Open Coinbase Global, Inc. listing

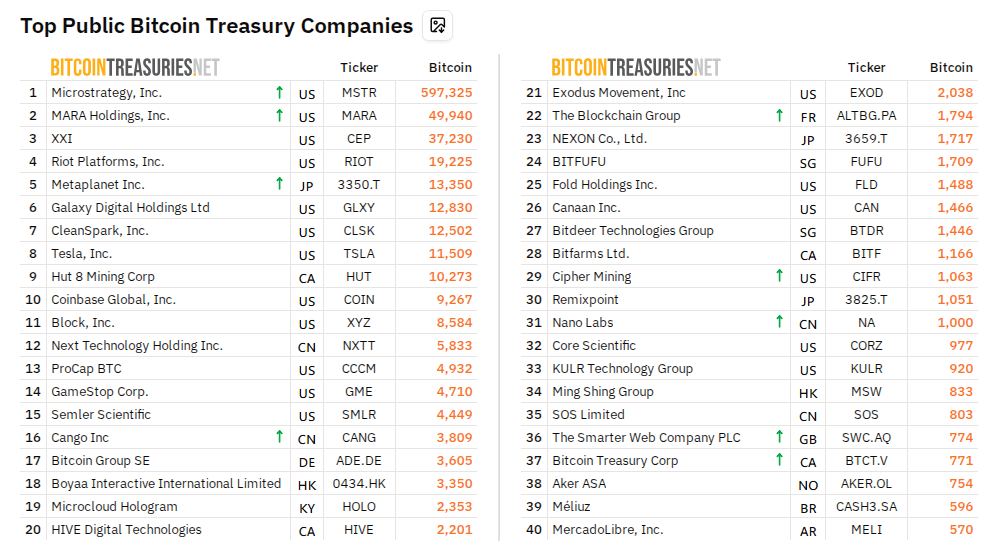113,299
